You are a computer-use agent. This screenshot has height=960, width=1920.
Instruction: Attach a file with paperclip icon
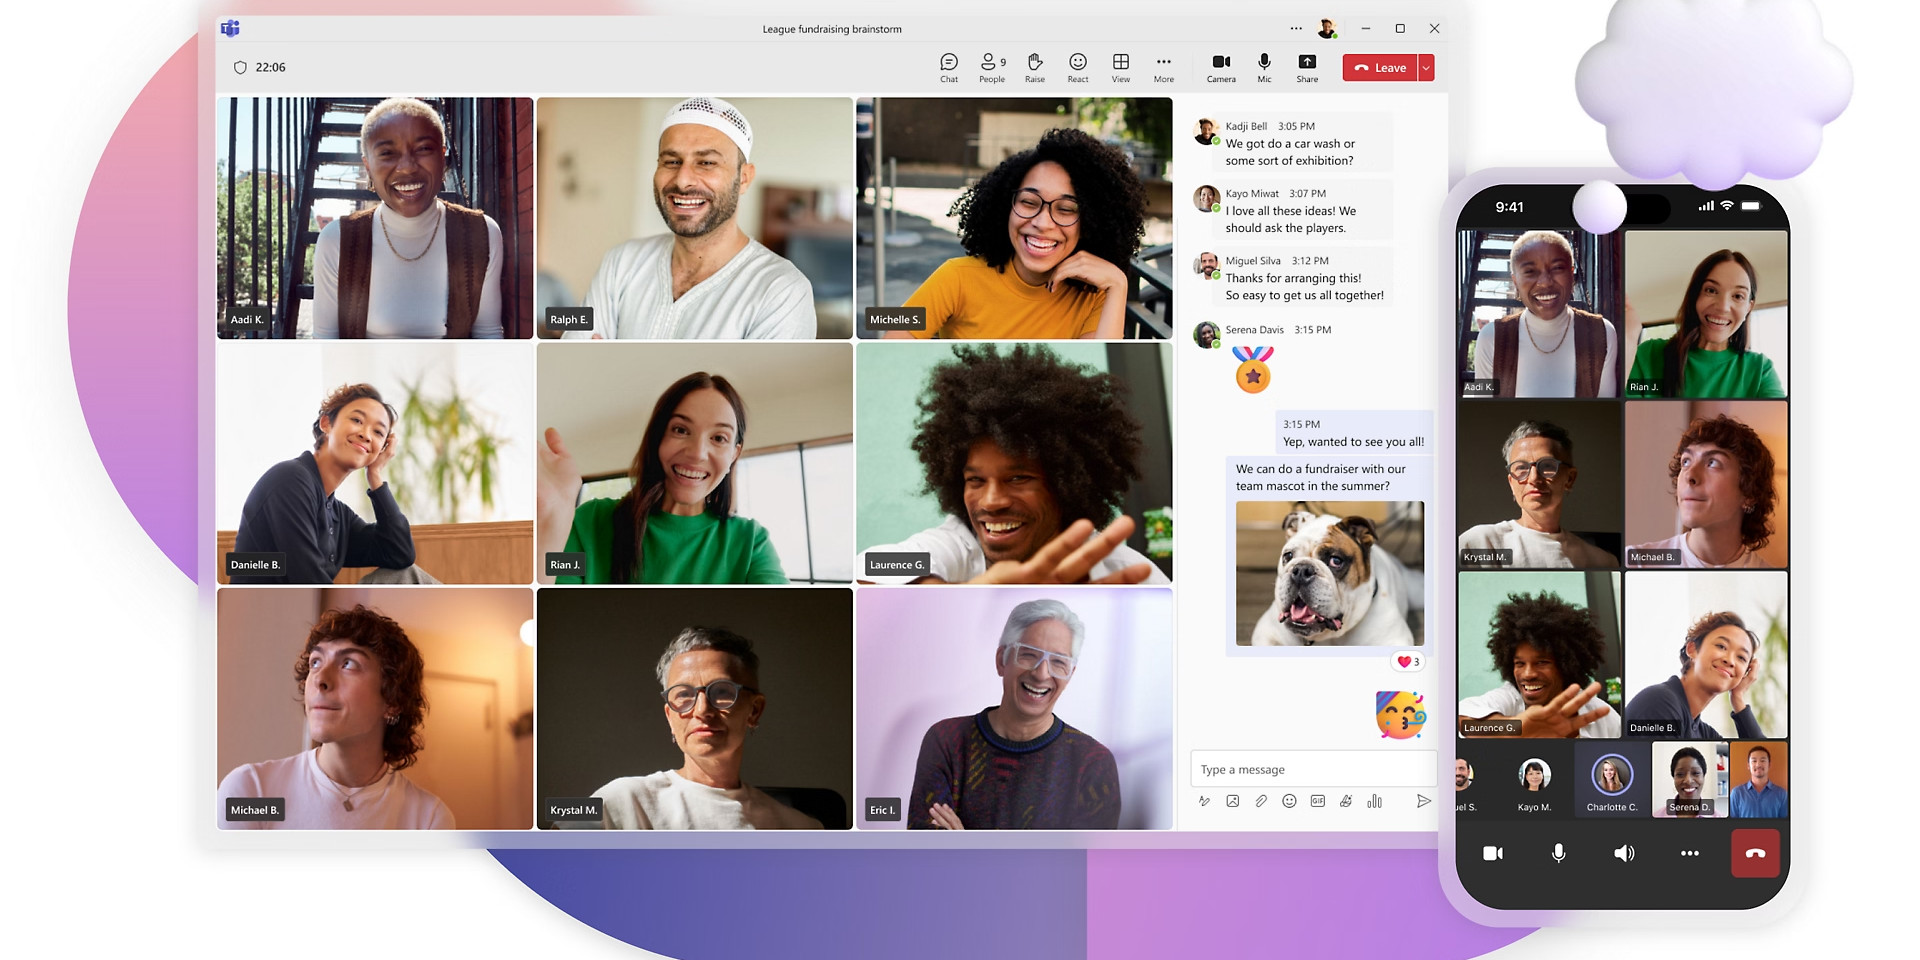(1261, 801)
